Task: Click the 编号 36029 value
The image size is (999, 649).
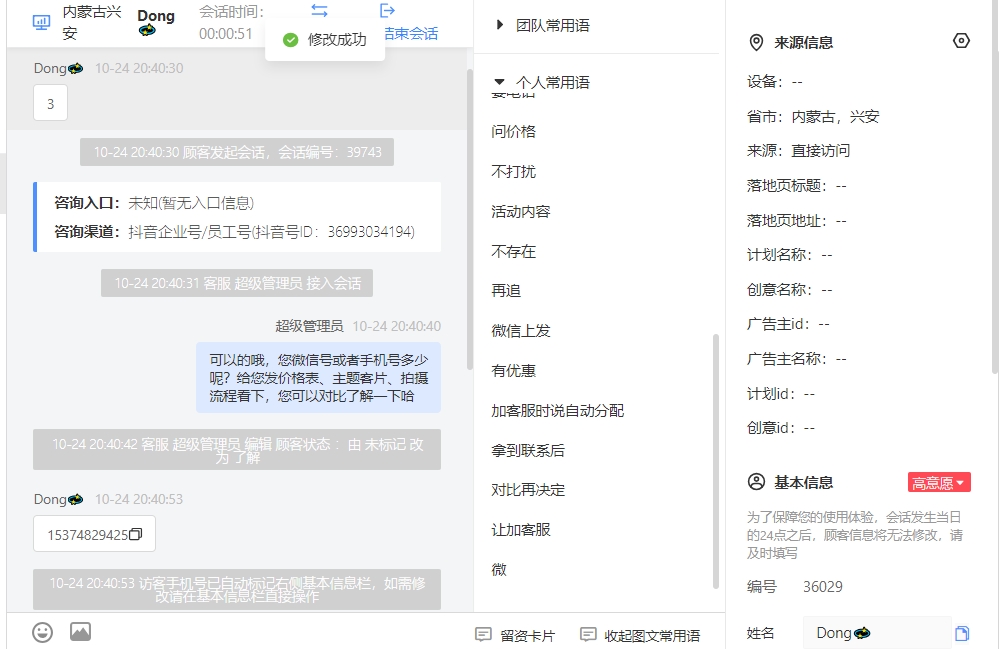Action: tap(823, 587)
